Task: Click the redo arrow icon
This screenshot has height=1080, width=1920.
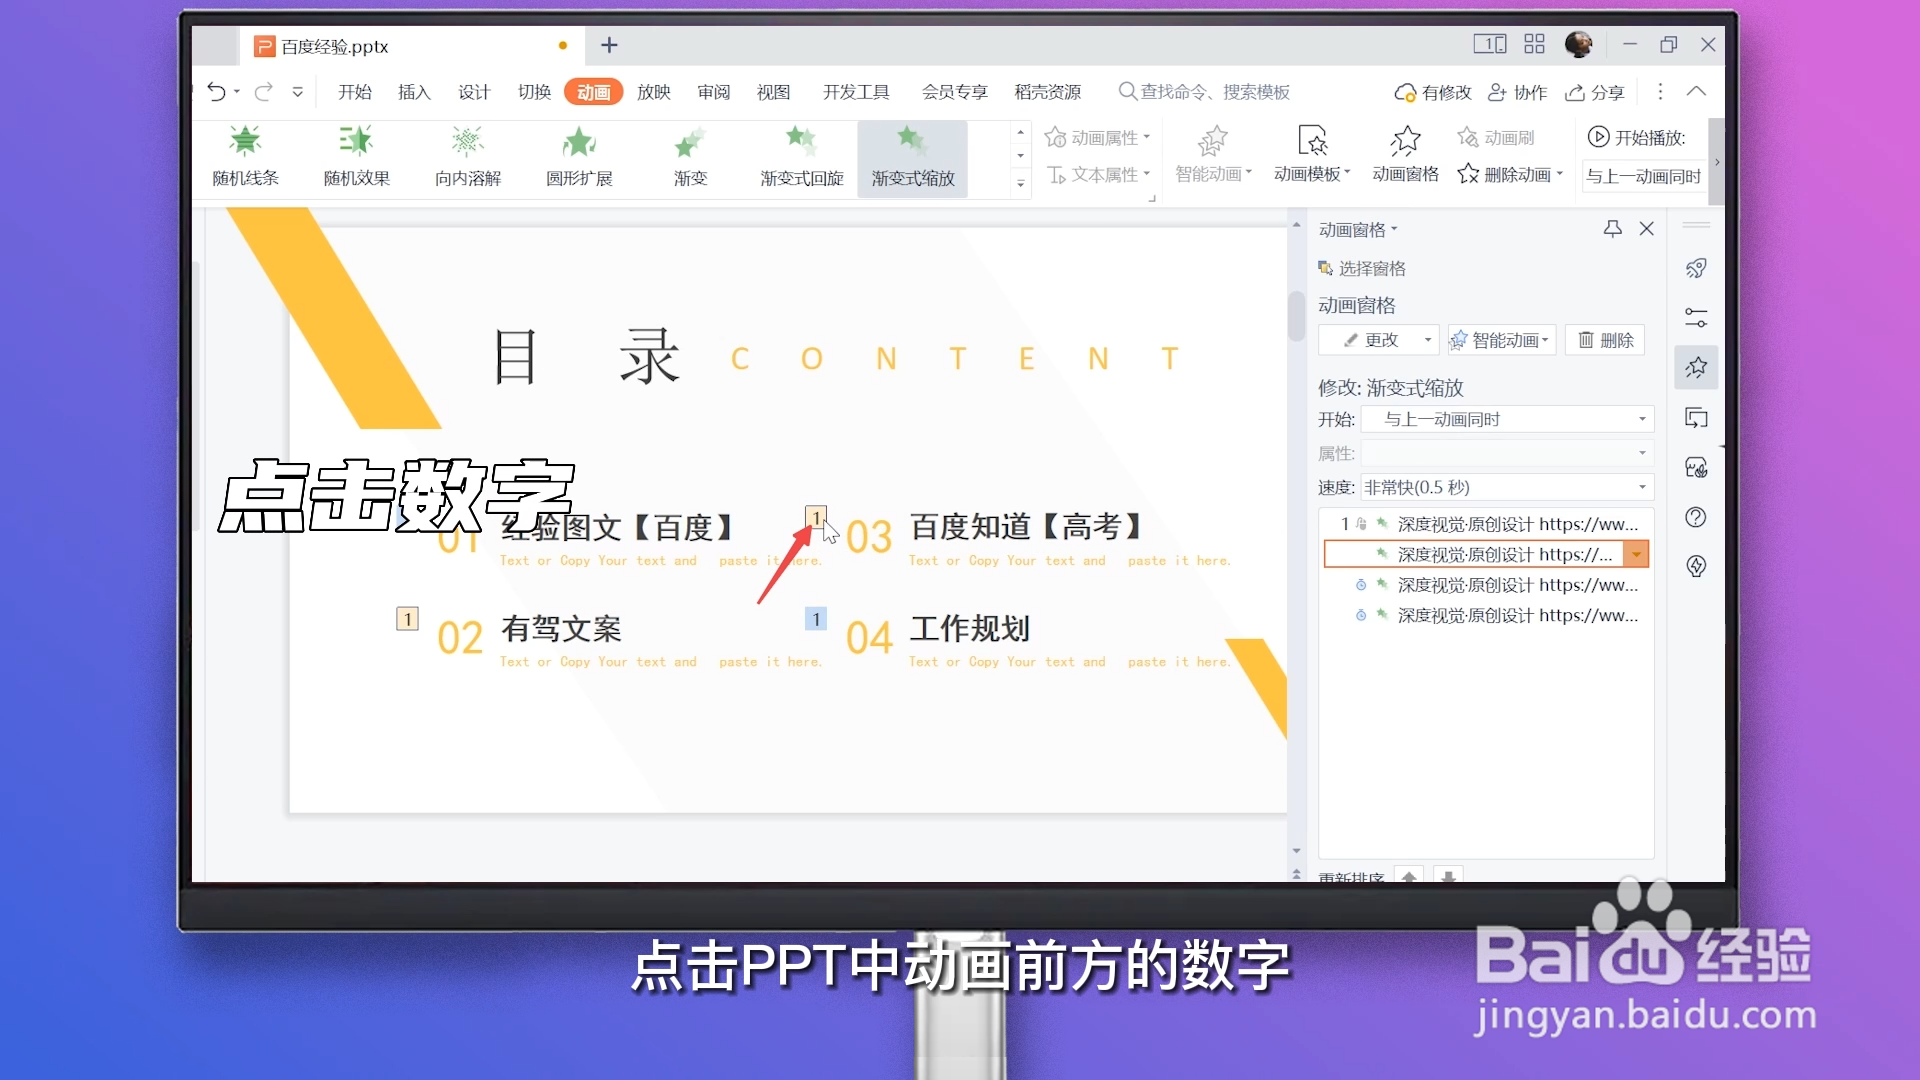Action: click(x=263, y=92)
